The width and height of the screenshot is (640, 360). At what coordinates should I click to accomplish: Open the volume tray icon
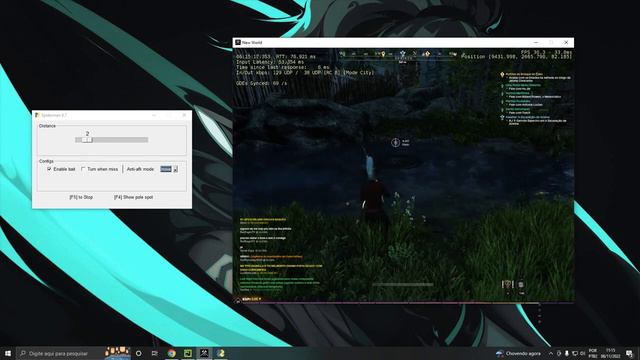click(582, 353)
